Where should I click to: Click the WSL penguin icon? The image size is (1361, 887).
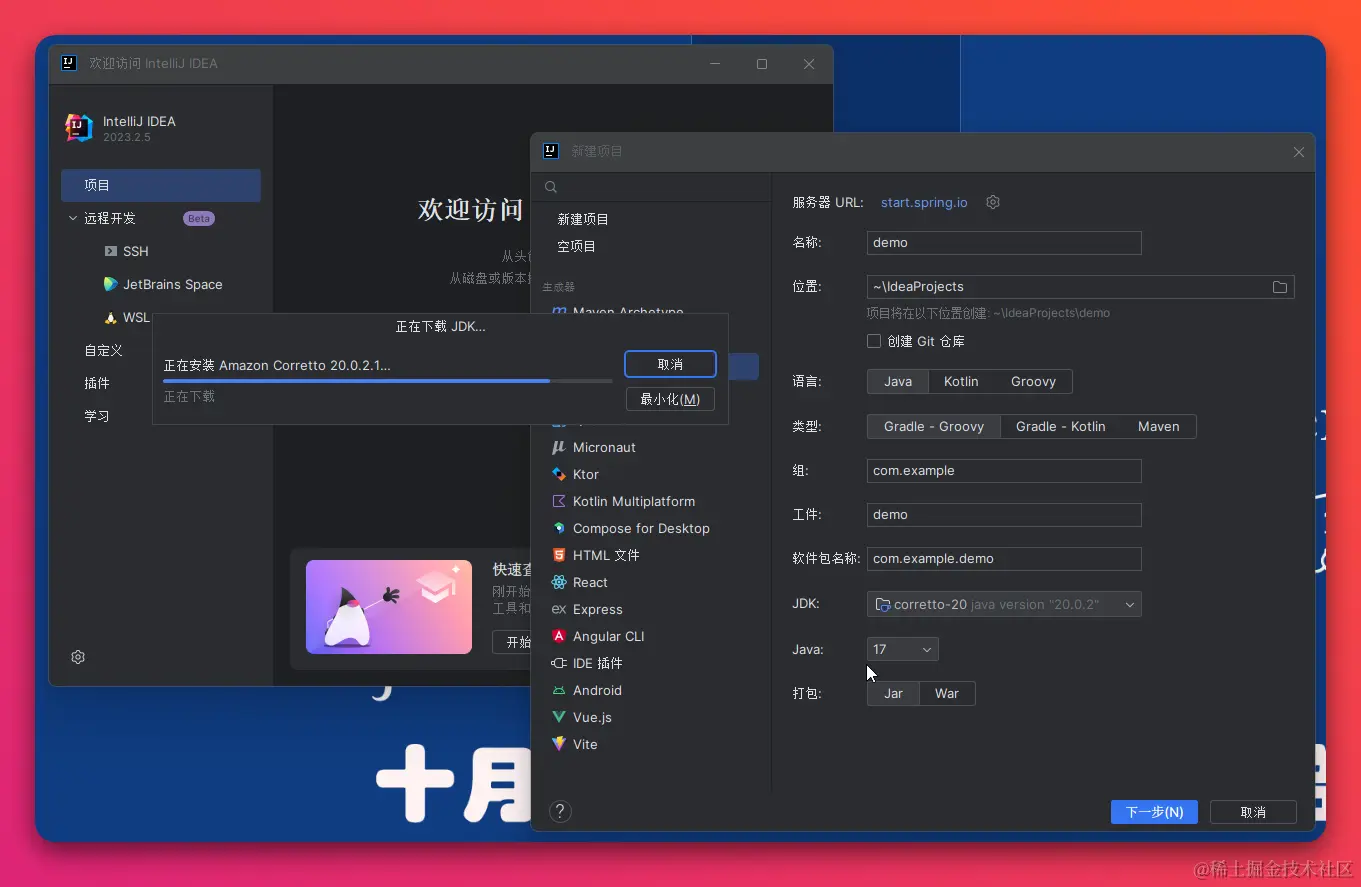click(x=110, y=318)
